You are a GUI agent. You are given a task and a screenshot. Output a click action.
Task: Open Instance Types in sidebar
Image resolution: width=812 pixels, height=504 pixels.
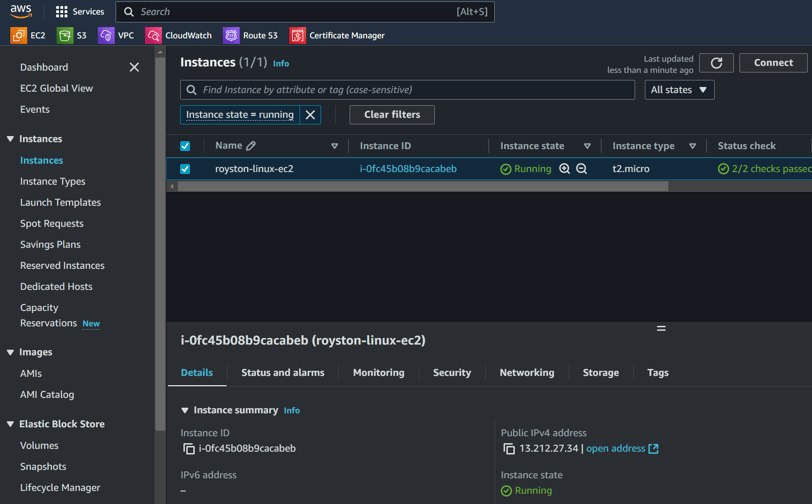pyautogui.click(x=53, y=182)
